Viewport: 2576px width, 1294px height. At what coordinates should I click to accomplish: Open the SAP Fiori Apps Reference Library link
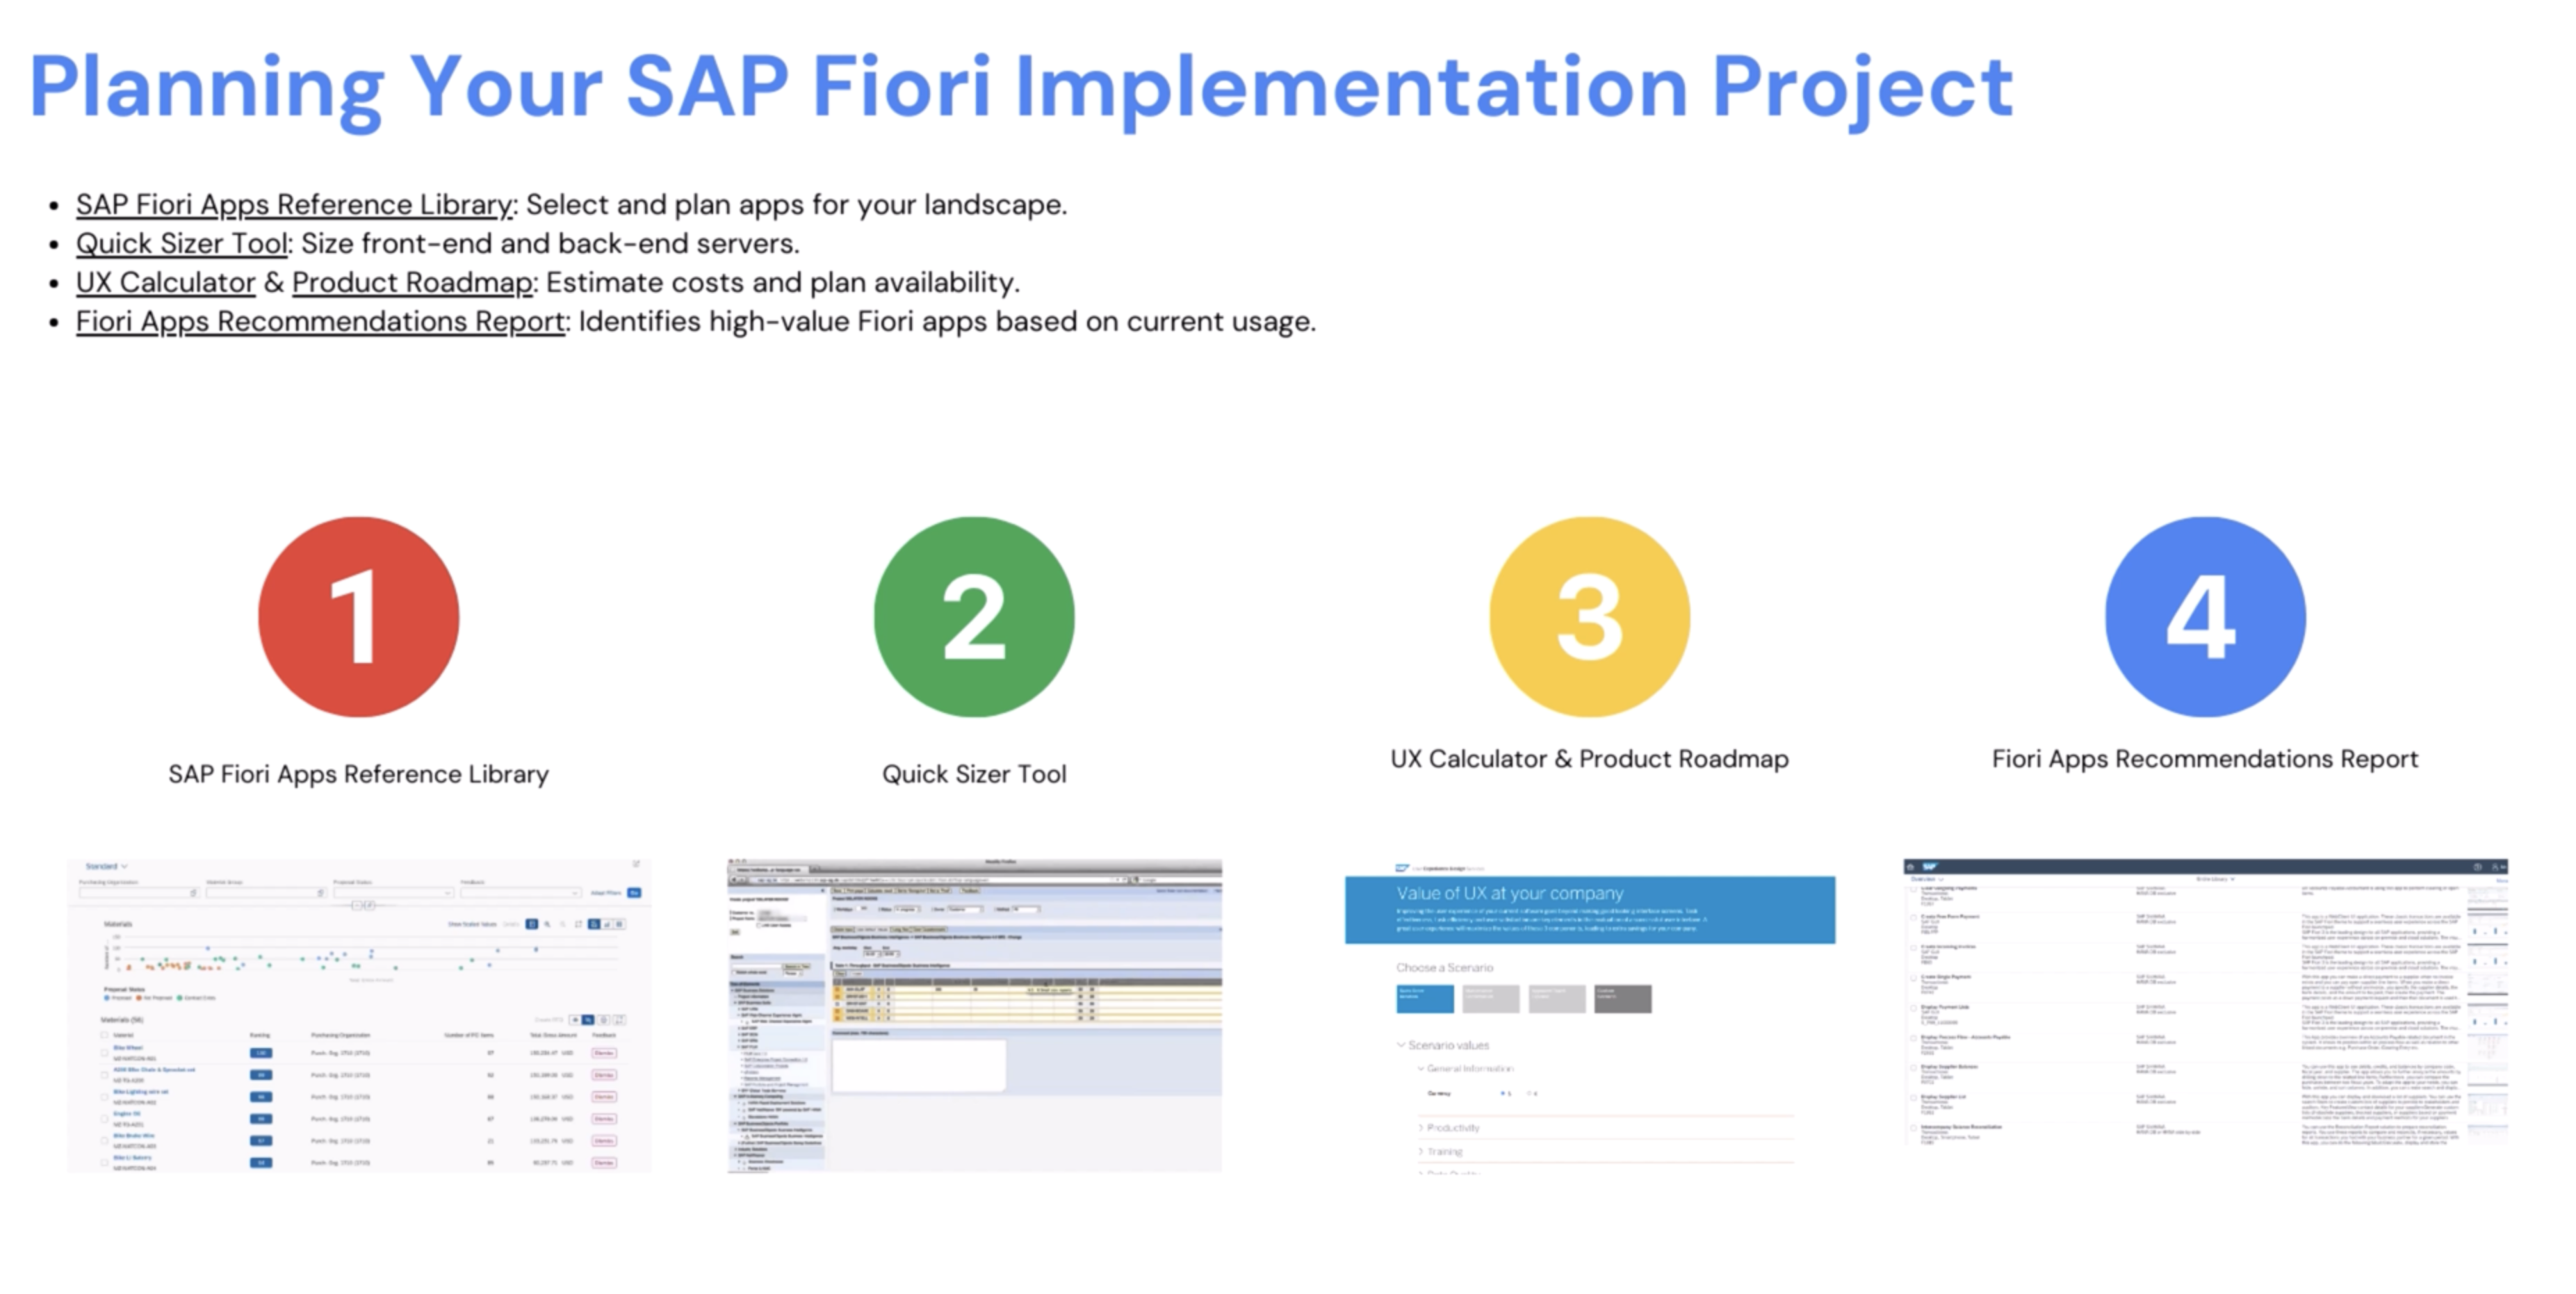click(294, 204)
